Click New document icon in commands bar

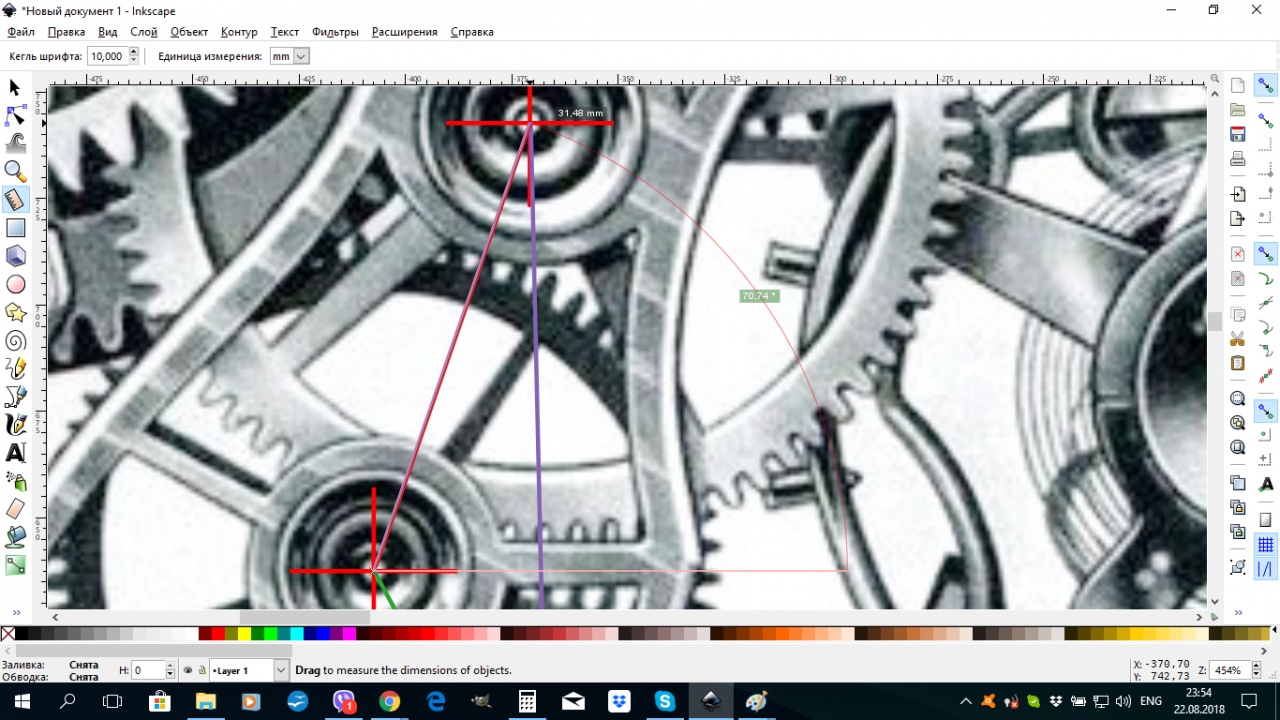tap(1238, 85)
